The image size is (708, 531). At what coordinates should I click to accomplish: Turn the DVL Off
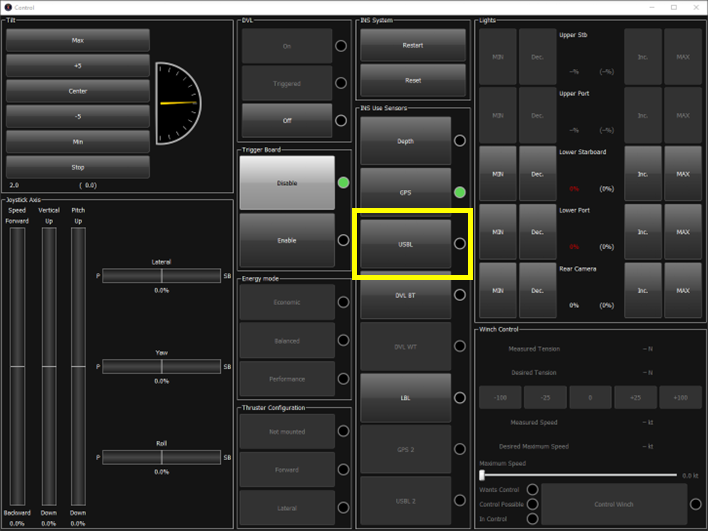(286, 121)
